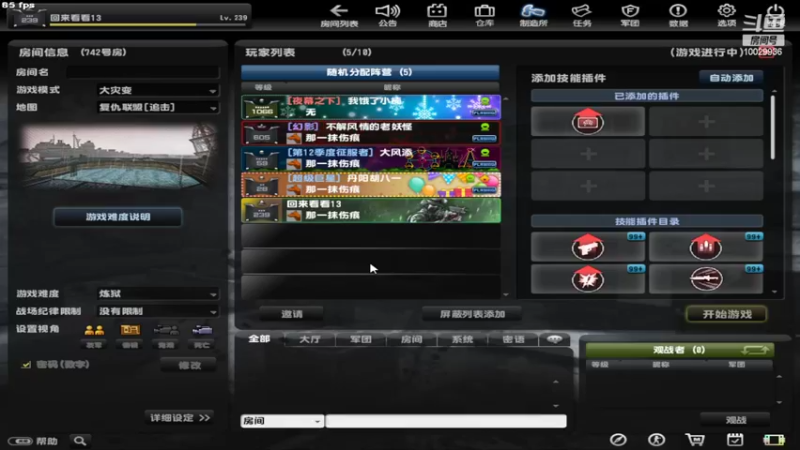Open the options (选项) gear icon
This screenshot has height=450, width=800.
(x=727, y=15)
